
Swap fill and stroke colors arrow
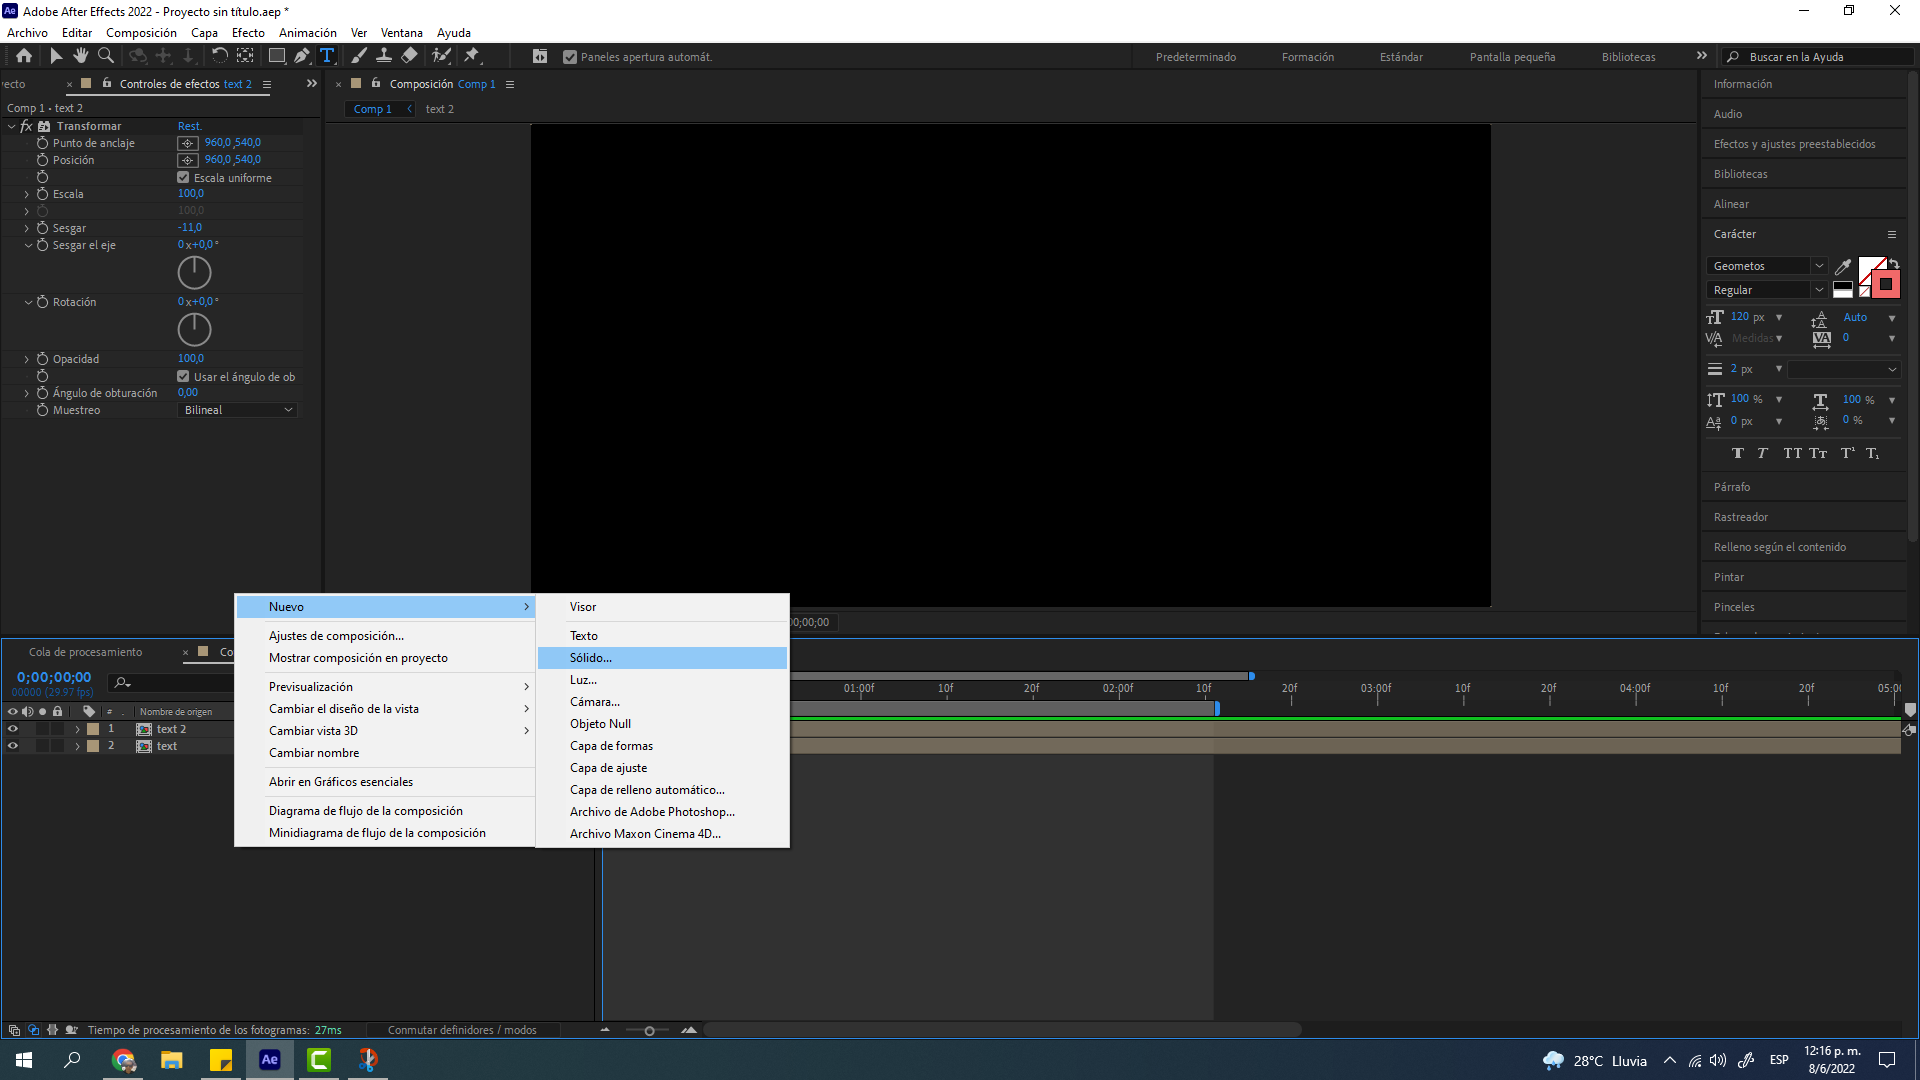pyautogui.click(x=1894, y=264)
